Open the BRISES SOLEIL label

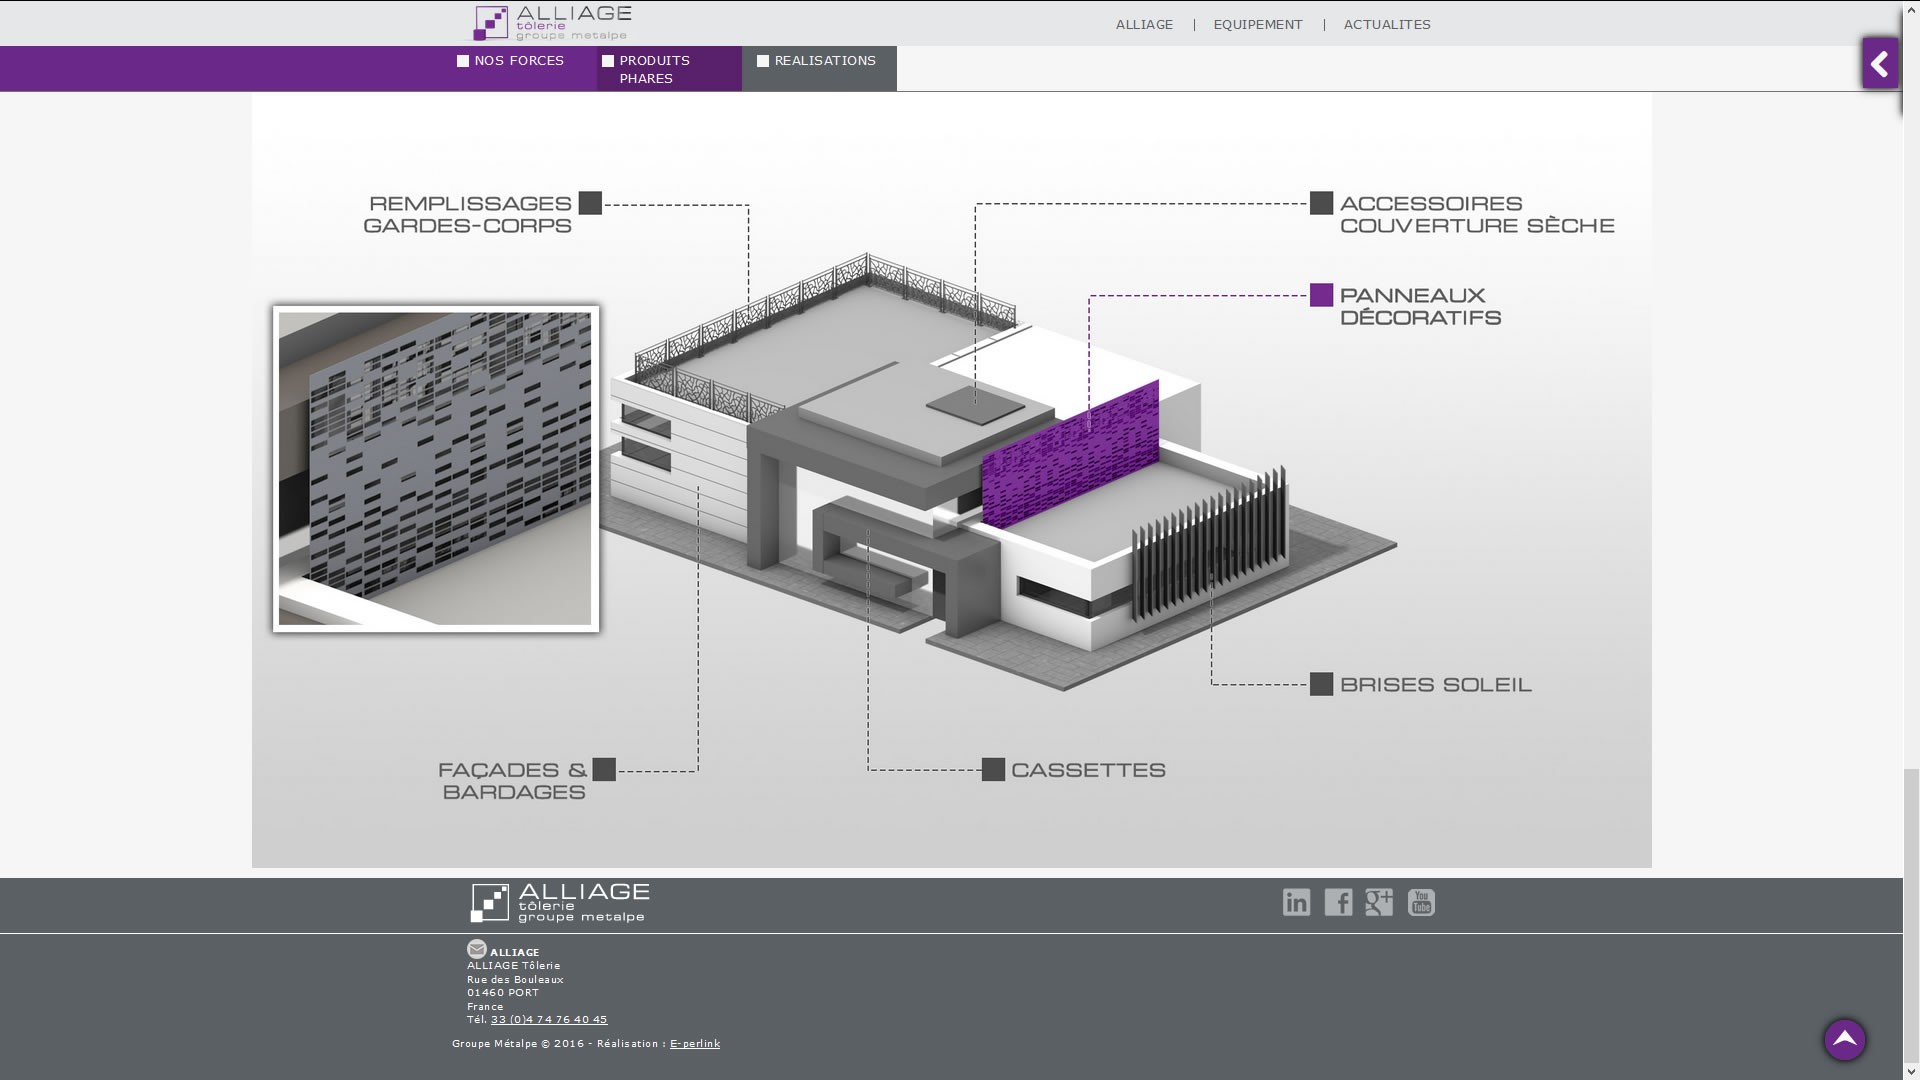click(1435, 684)
